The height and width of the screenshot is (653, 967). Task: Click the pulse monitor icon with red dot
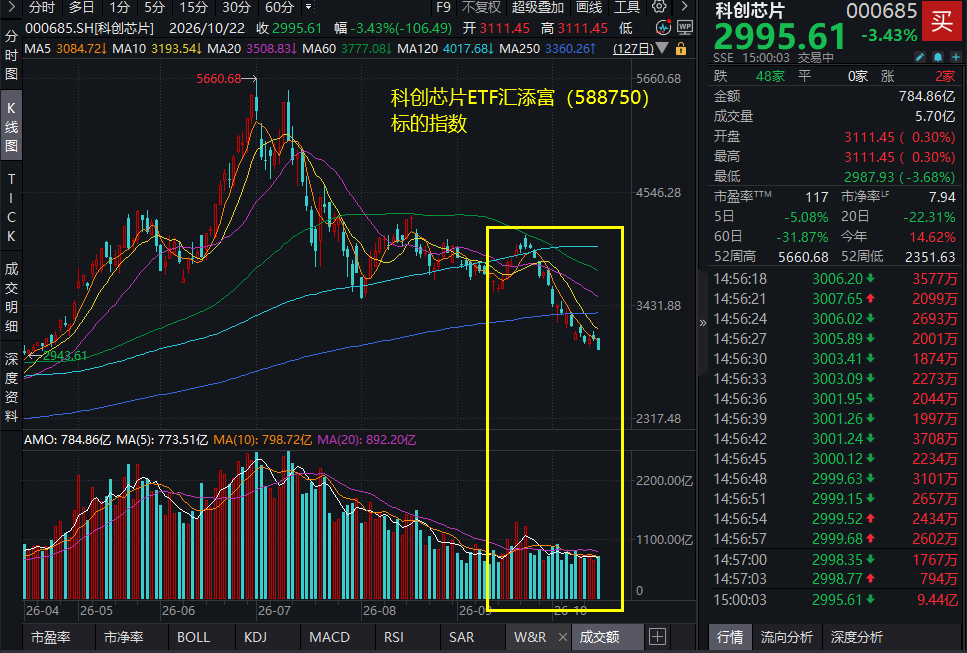coord(664,27)
